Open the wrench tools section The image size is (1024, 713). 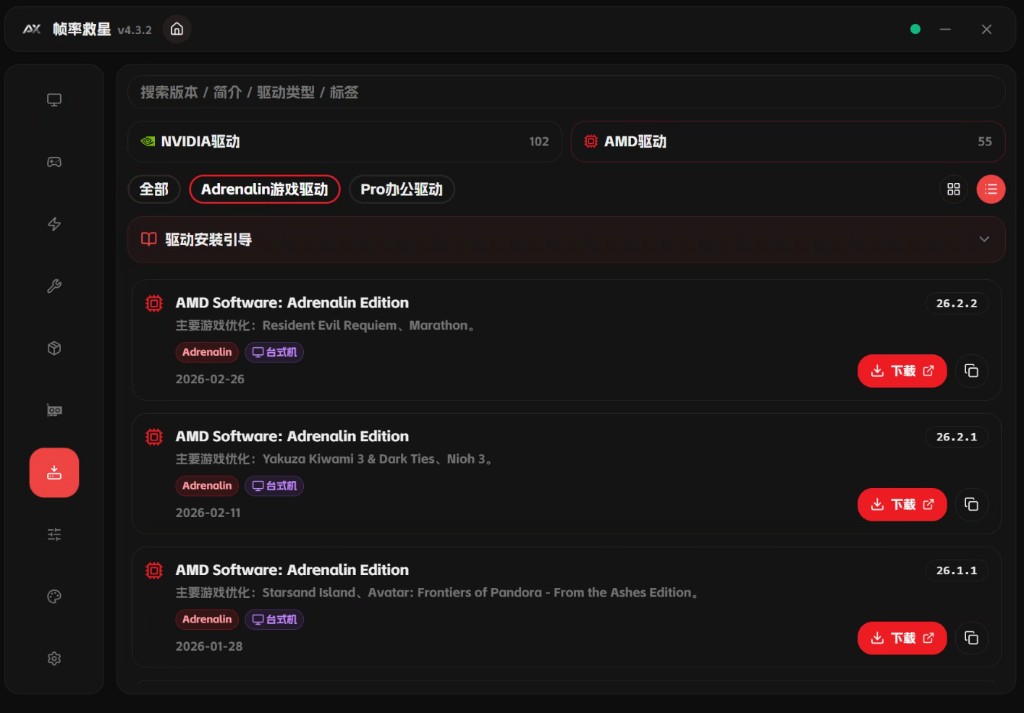point(54,286)
